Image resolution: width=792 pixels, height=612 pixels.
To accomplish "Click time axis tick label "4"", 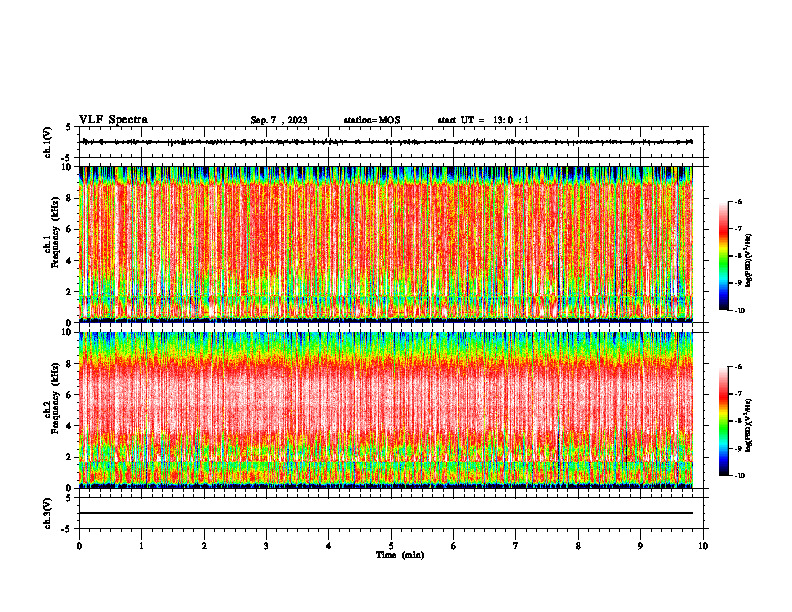I will [x=329, y=546].
